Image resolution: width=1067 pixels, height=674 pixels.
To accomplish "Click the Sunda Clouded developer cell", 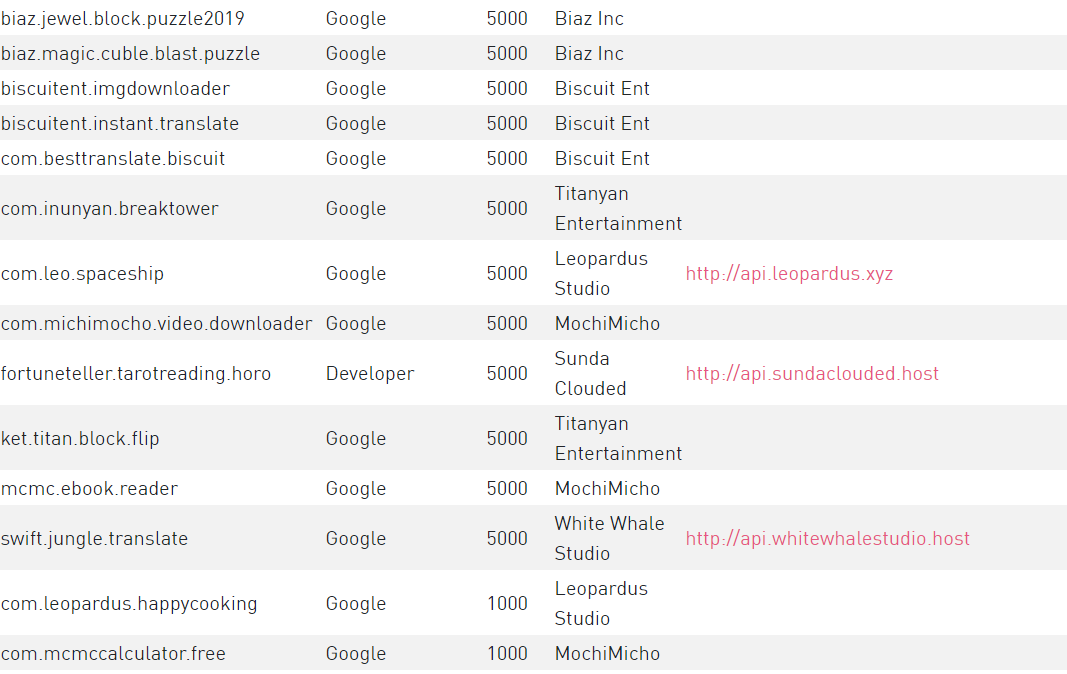I will click(x=590, y=373).
